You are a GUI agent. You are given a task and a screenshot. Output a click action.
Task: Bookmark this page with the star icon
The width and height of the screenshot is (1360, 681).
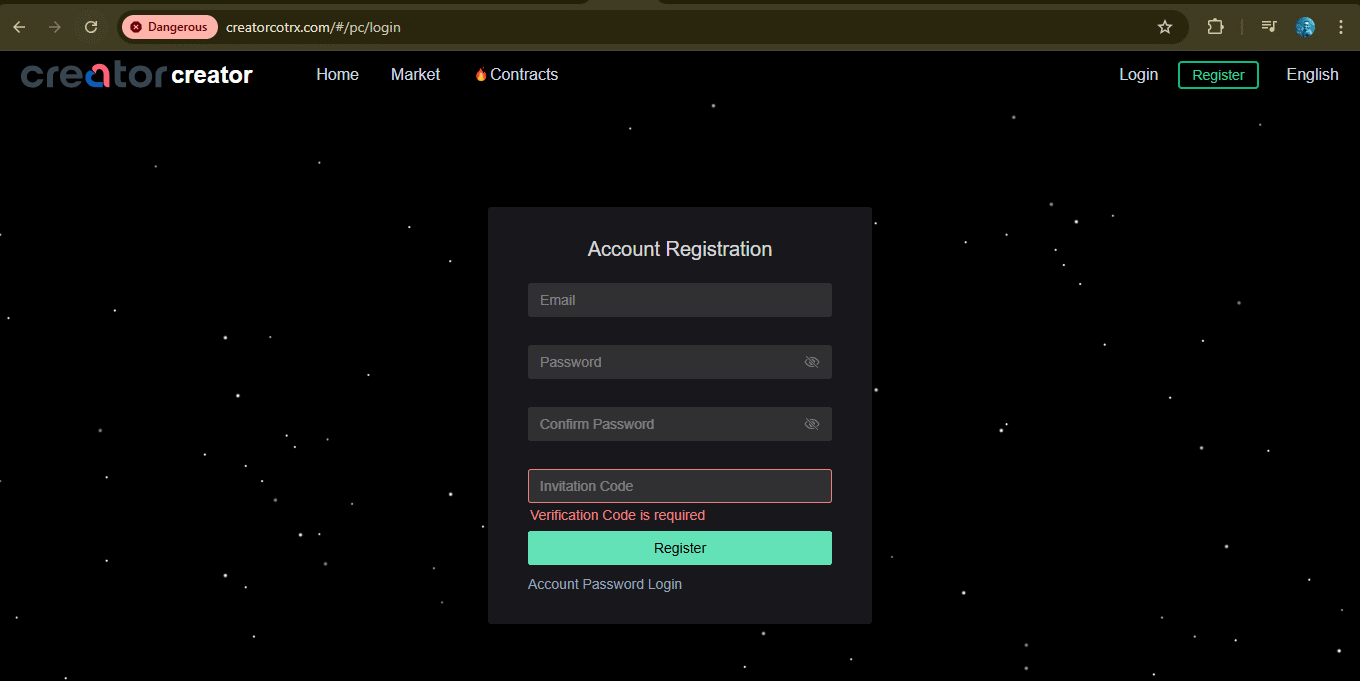1164,27
